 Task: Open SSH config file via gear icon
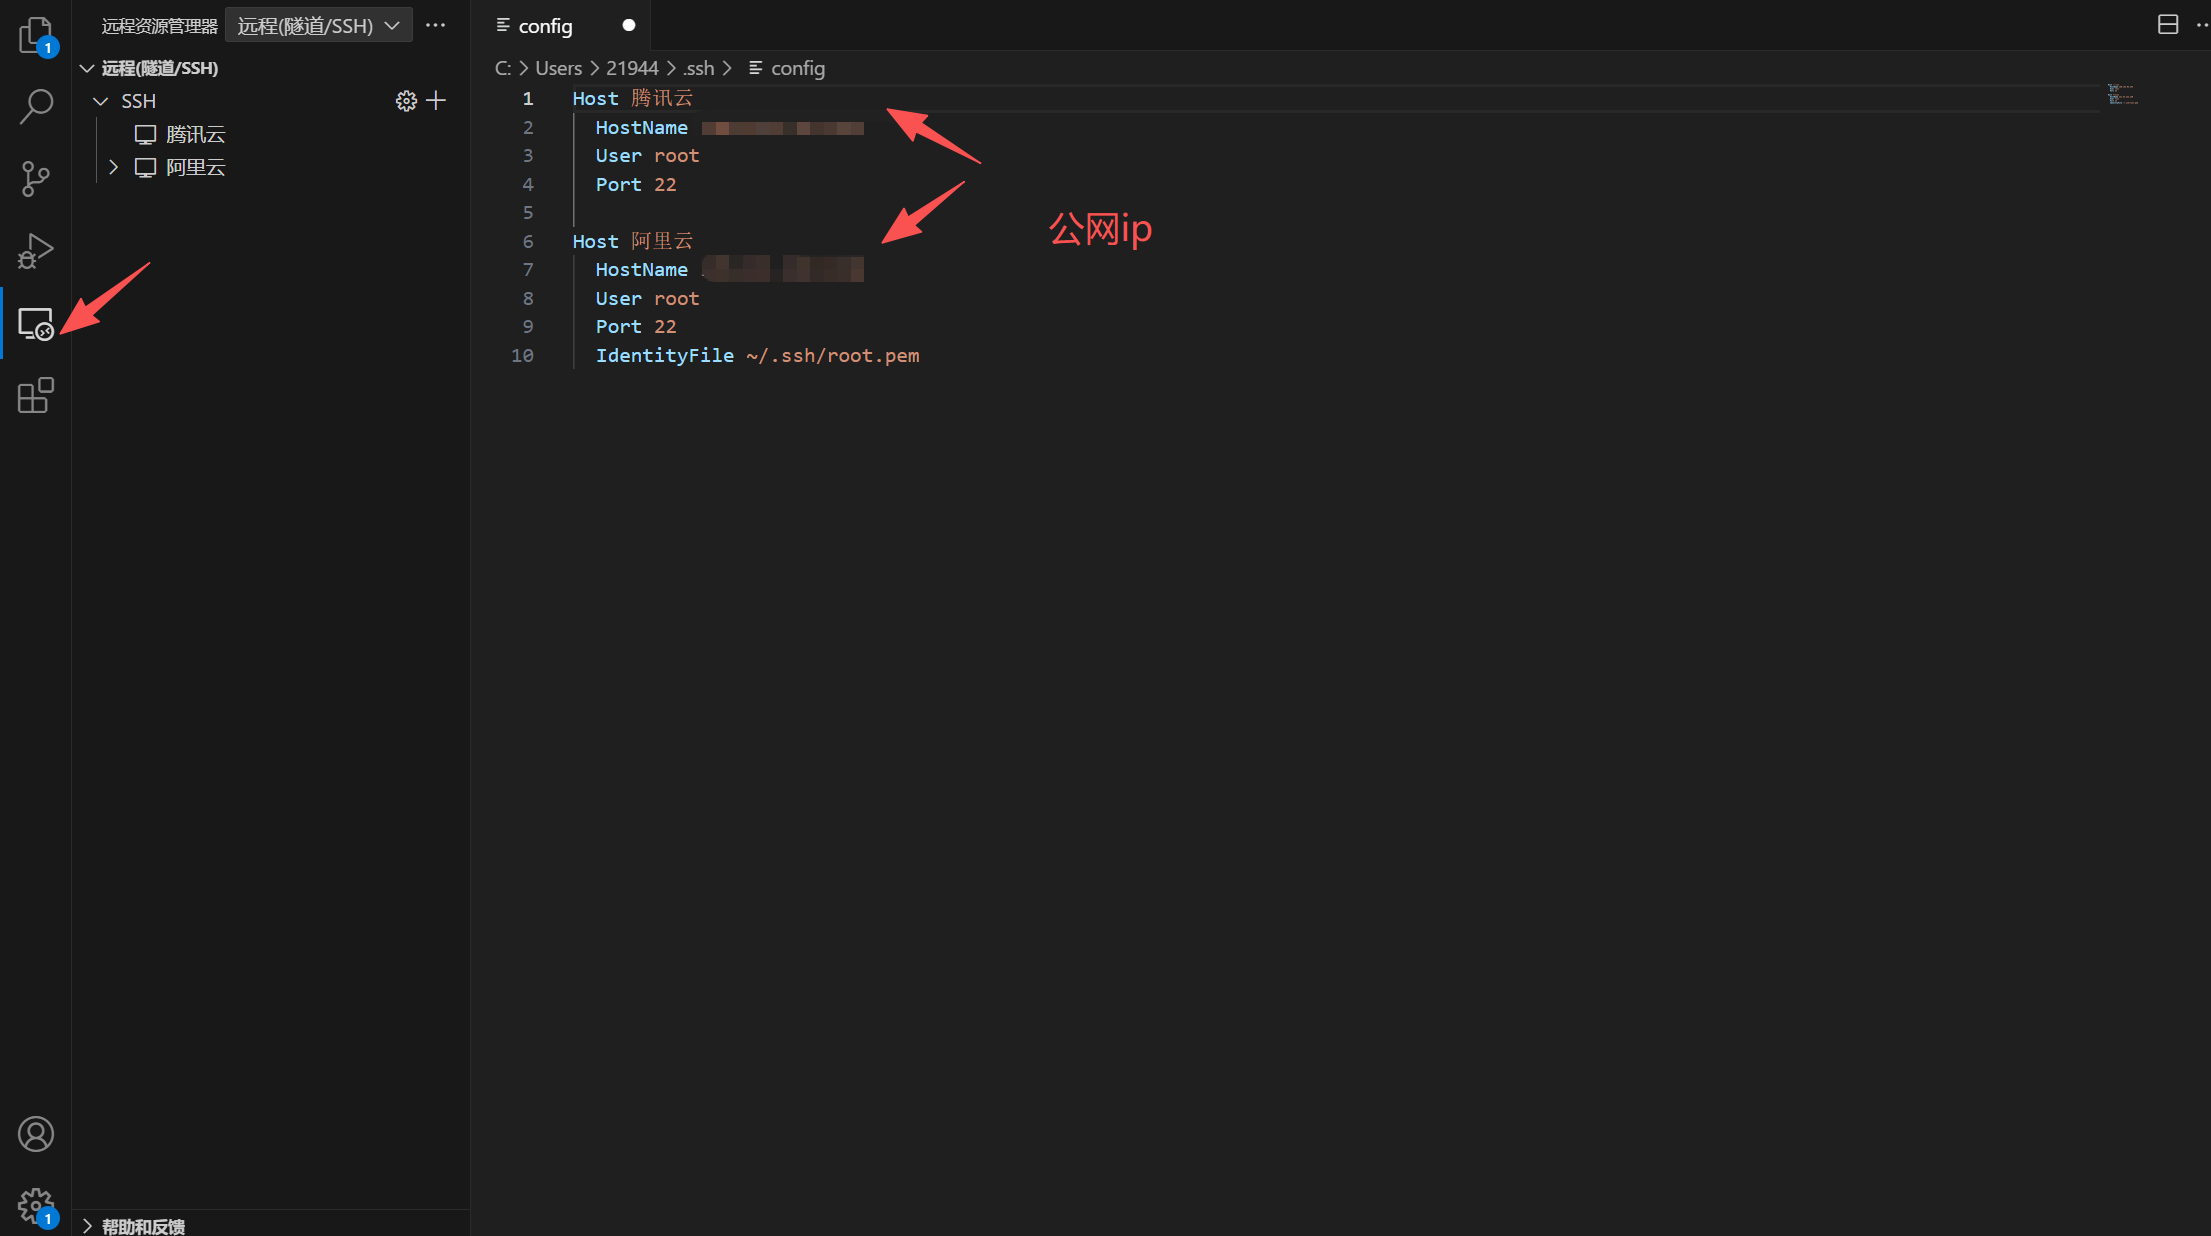(406, 101)
